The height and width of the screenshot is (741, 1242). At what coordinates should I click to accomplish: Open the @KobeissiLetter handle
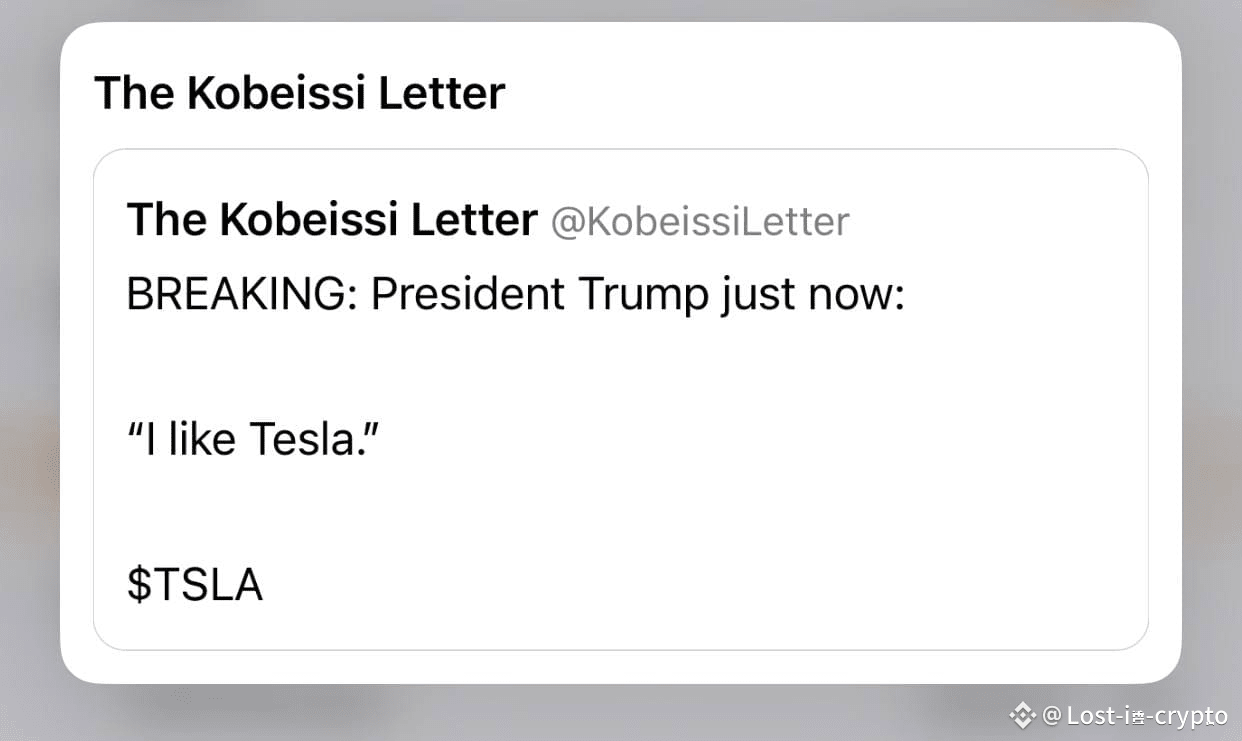[x=700, y=221]
